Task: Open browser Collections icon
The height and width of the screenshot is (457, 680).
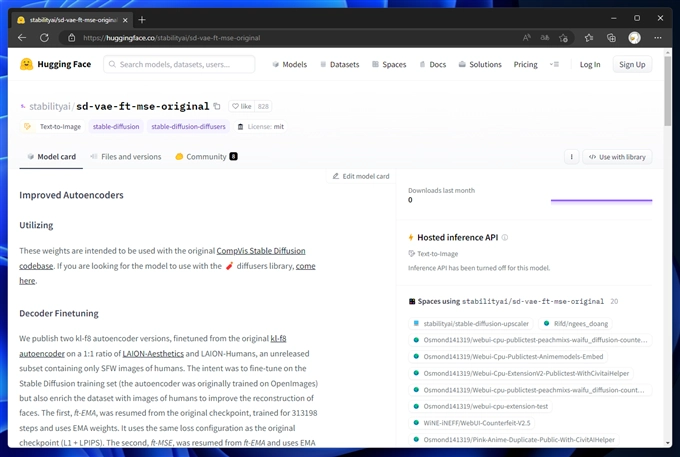Action: tap(611, 38)
